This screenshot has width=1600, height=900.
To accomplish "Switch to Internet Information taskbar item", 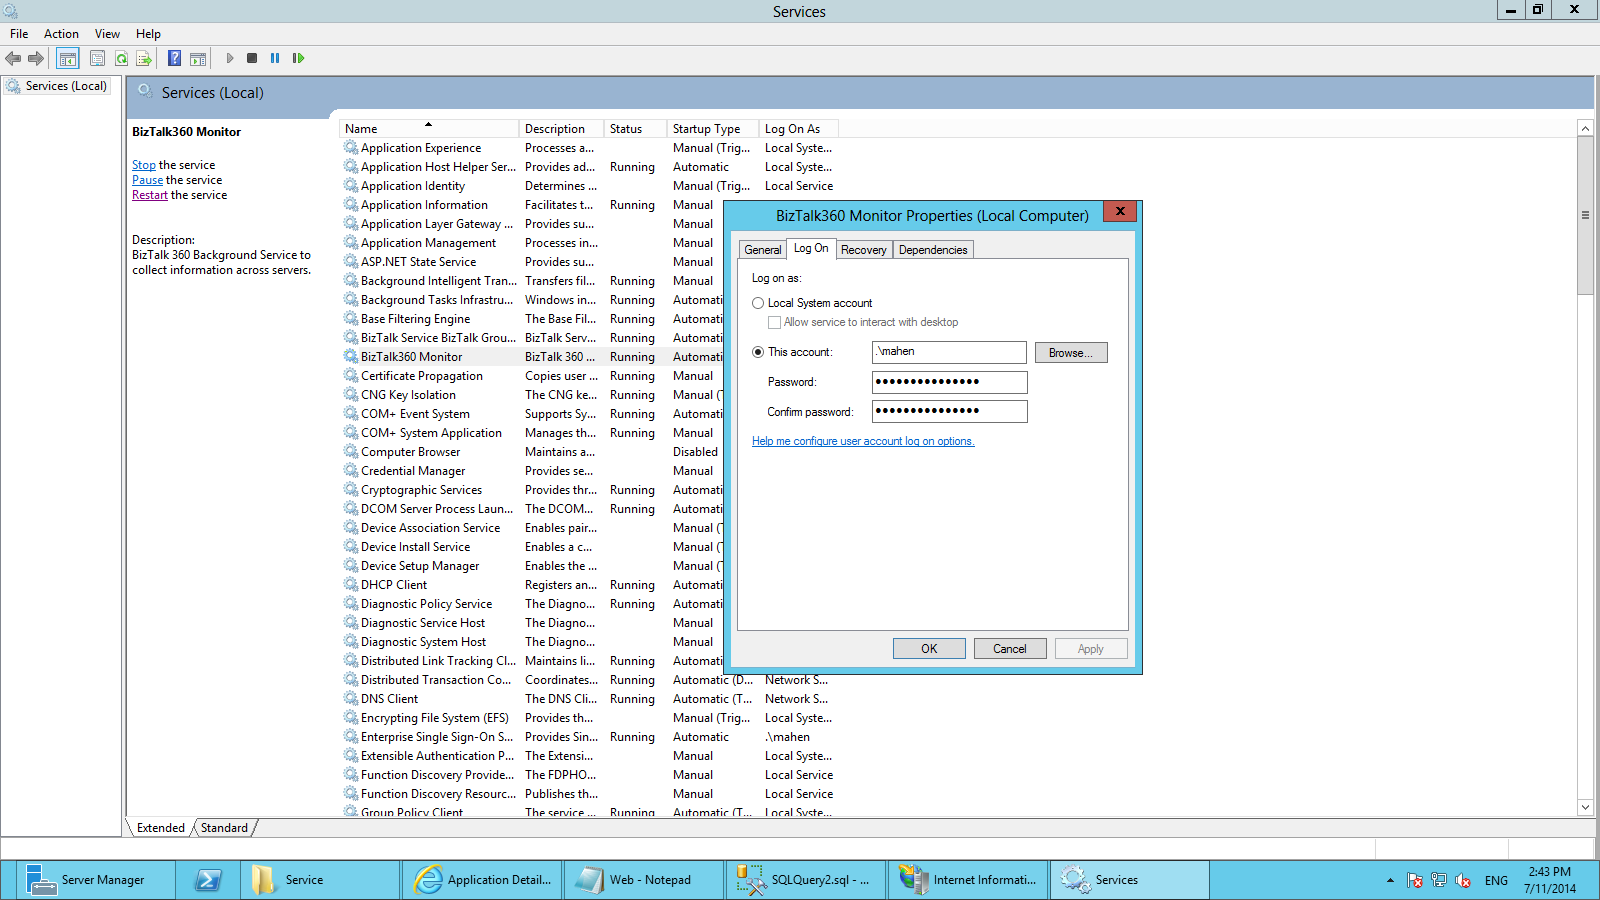I will click(969, 880).
